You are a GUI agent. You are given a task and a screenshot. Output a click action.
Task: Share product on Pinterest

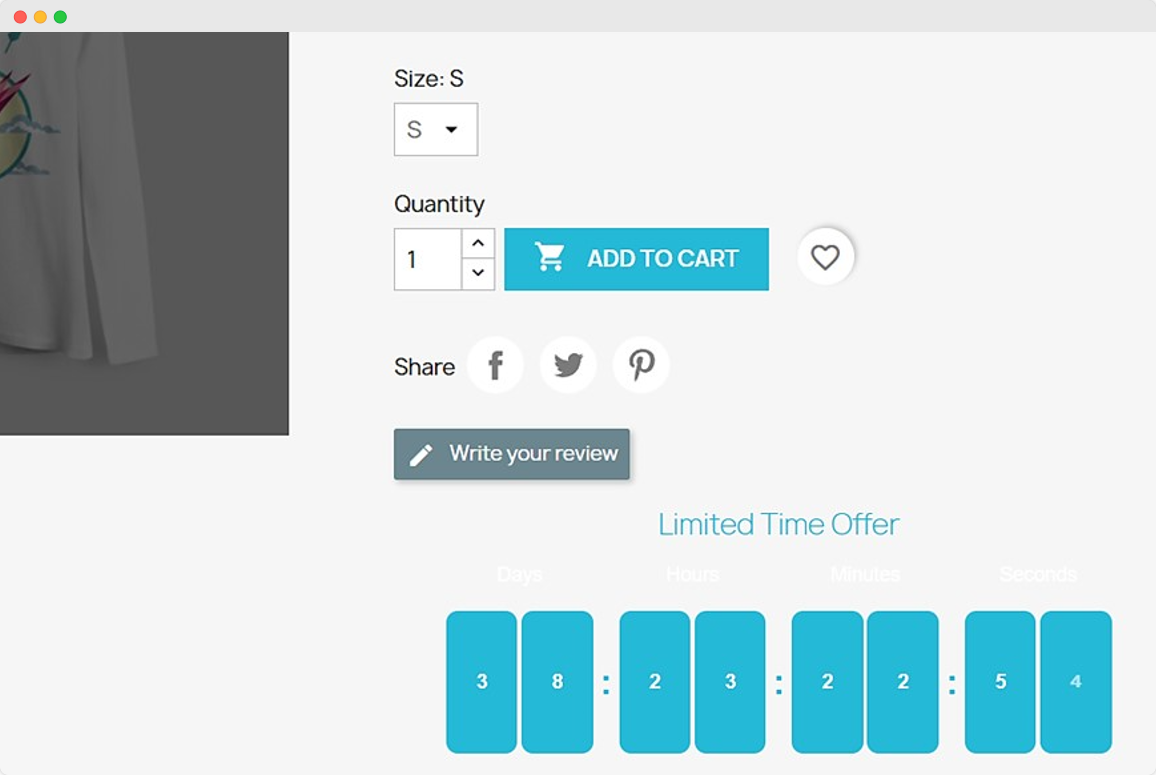pos(641,365)
